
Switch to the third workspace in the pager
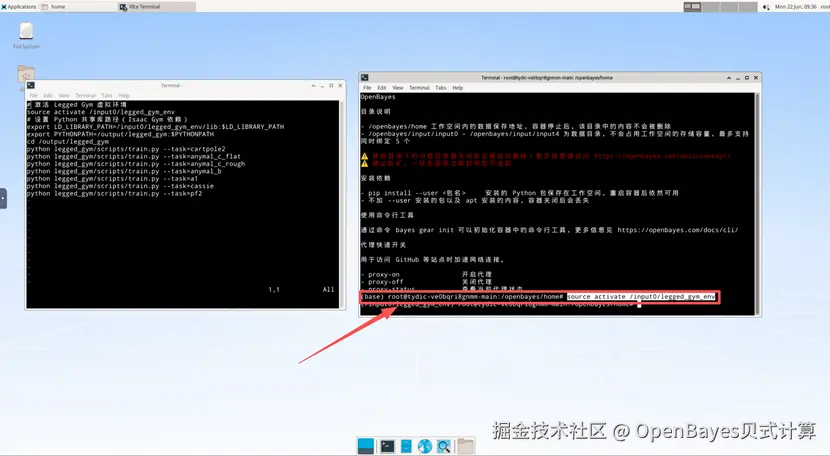tap(729, 7)
